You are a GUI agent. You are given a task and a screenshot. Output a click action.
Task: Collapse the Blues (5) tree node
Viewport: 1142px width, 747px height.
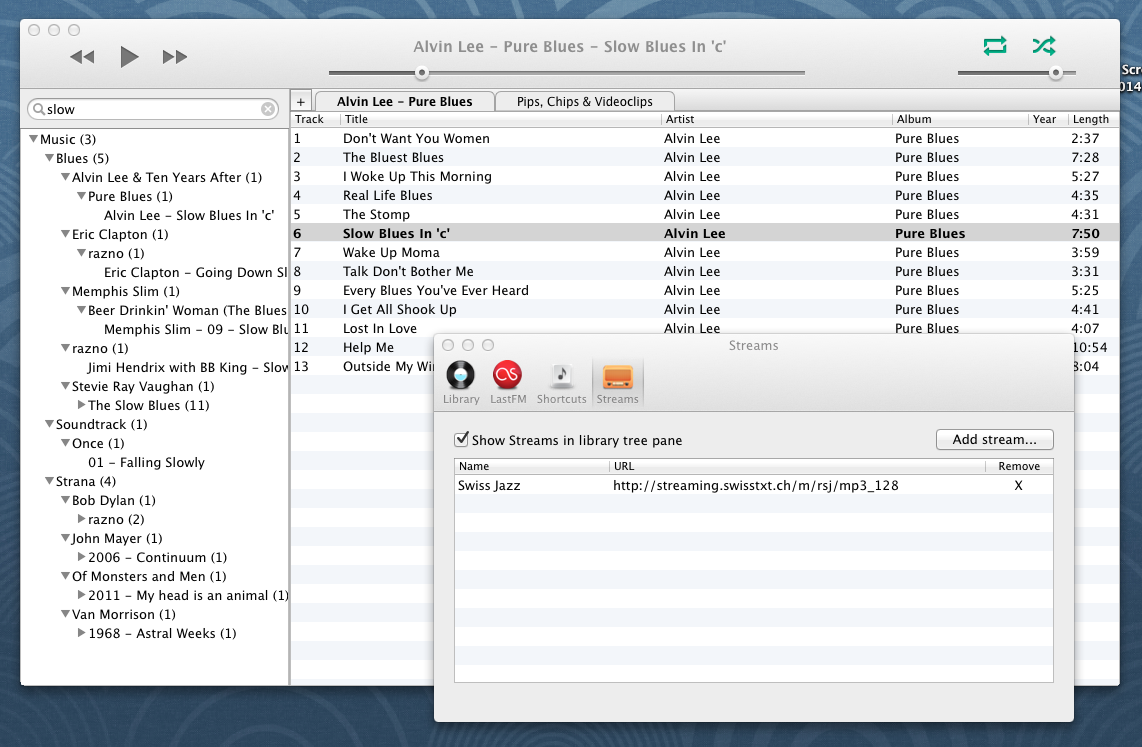[x=50, y=158]
